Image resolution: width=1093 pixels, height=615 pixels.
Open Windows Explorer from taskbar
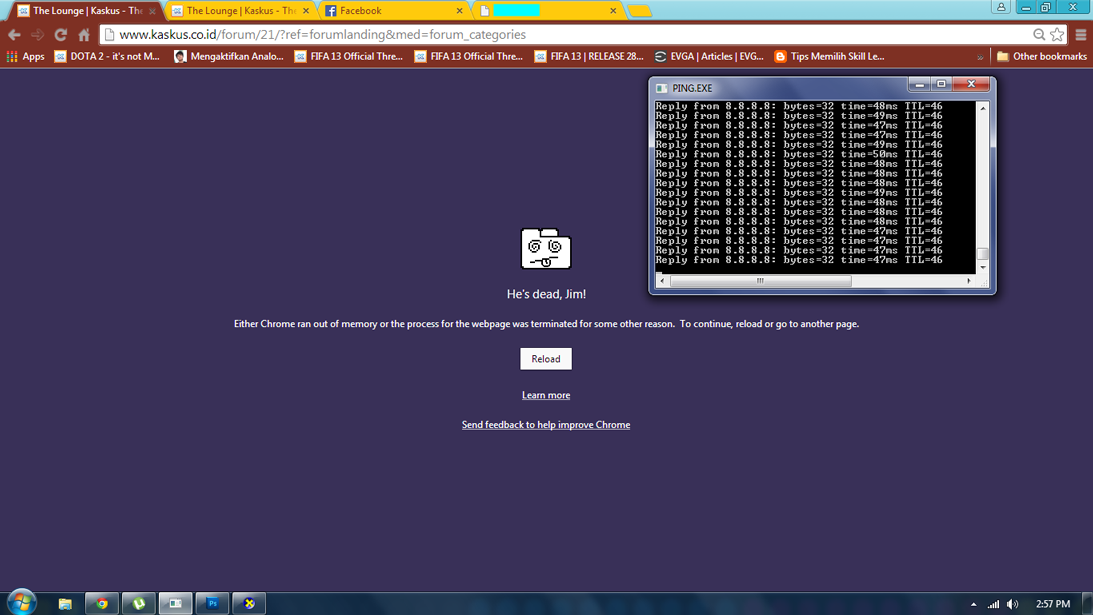(65, 604)
